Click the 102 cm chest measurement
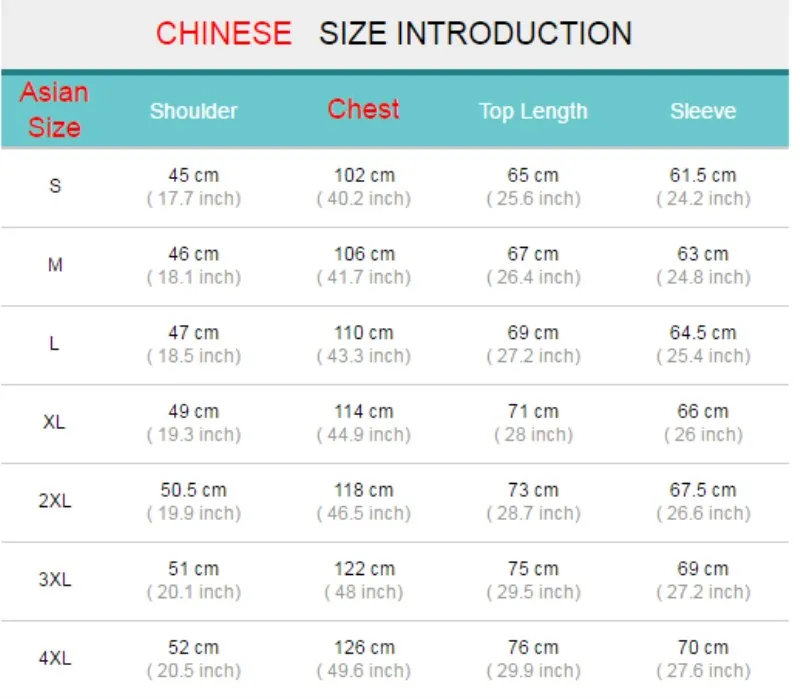The width and height of the screenshot is (800, 699). tap(364, 176)
